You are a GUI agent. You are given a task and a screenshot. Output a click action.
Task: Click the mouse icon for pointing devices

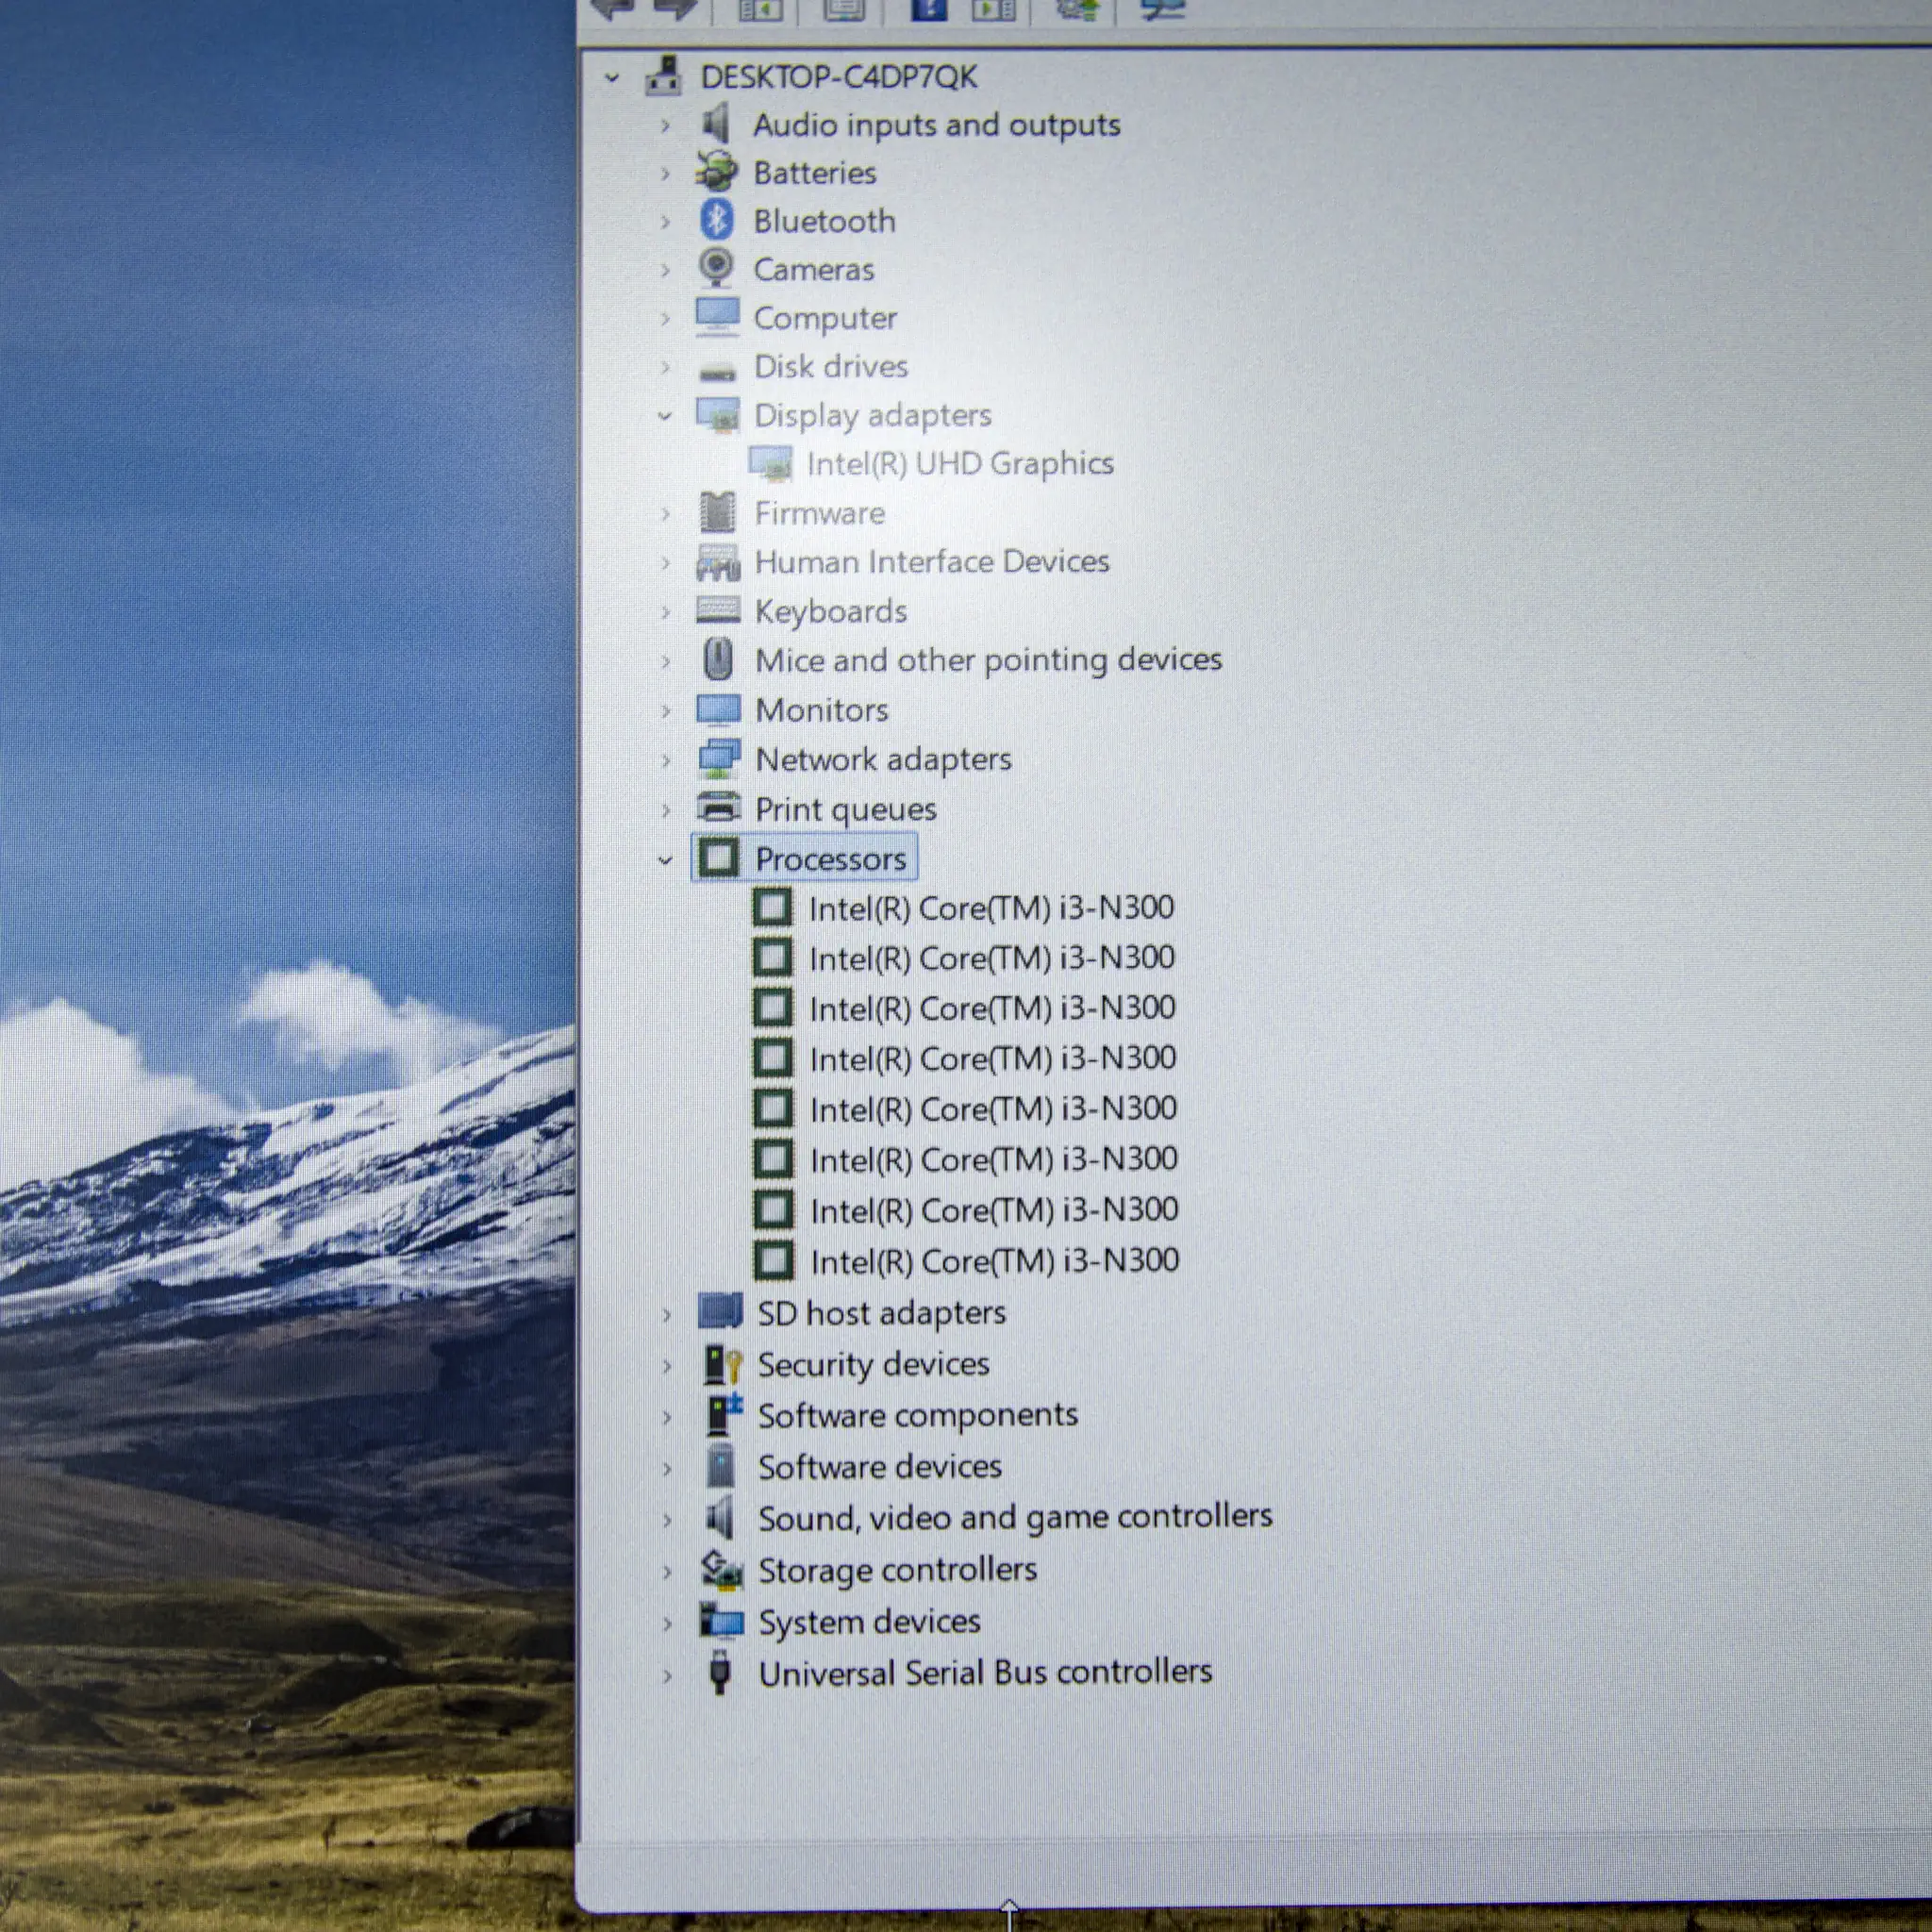[x=718, y=660]
